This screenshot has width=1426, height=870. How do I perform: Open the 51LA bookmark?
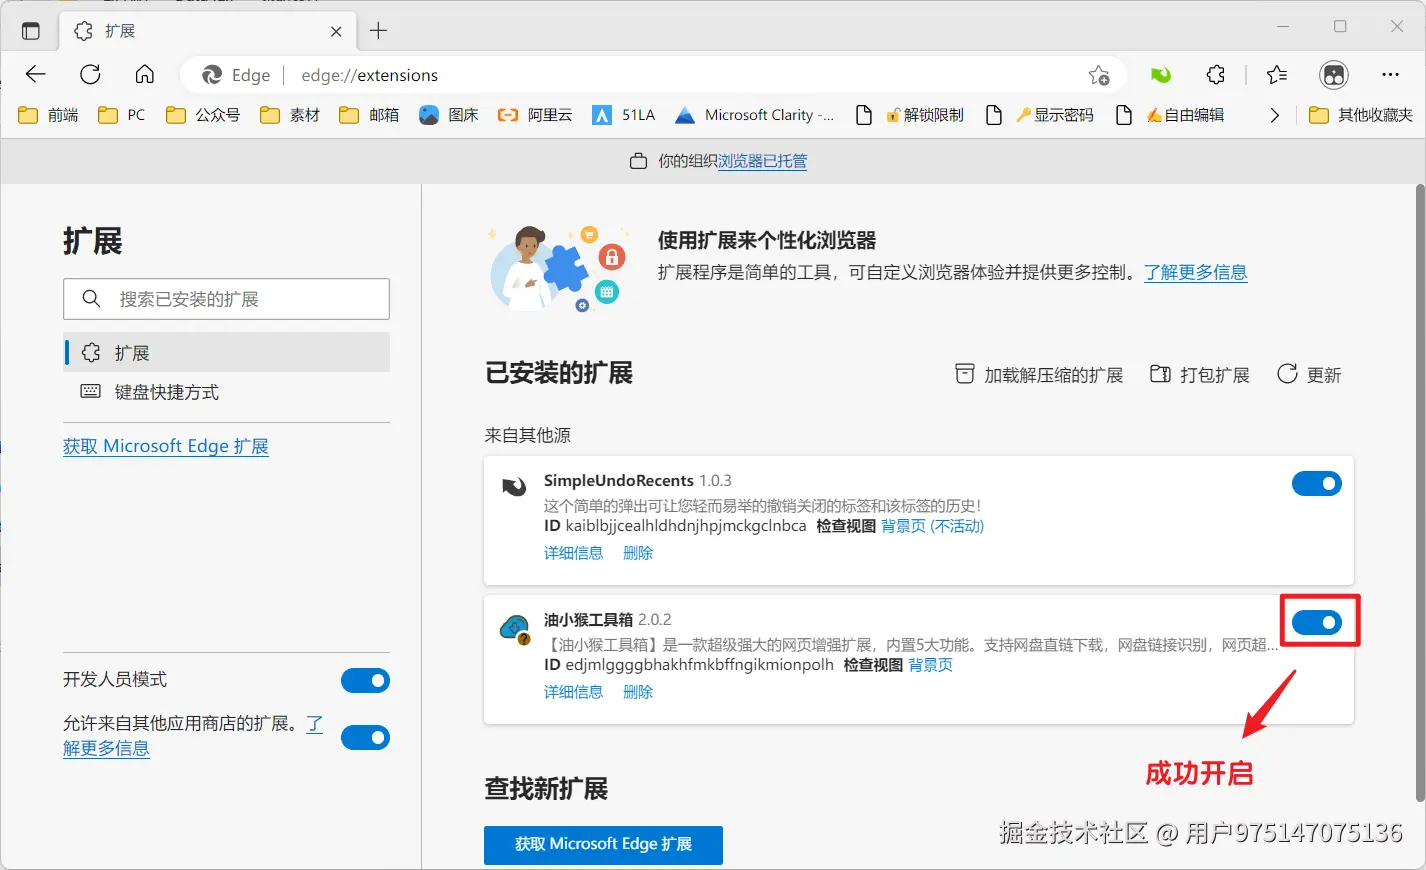(623, 115)
